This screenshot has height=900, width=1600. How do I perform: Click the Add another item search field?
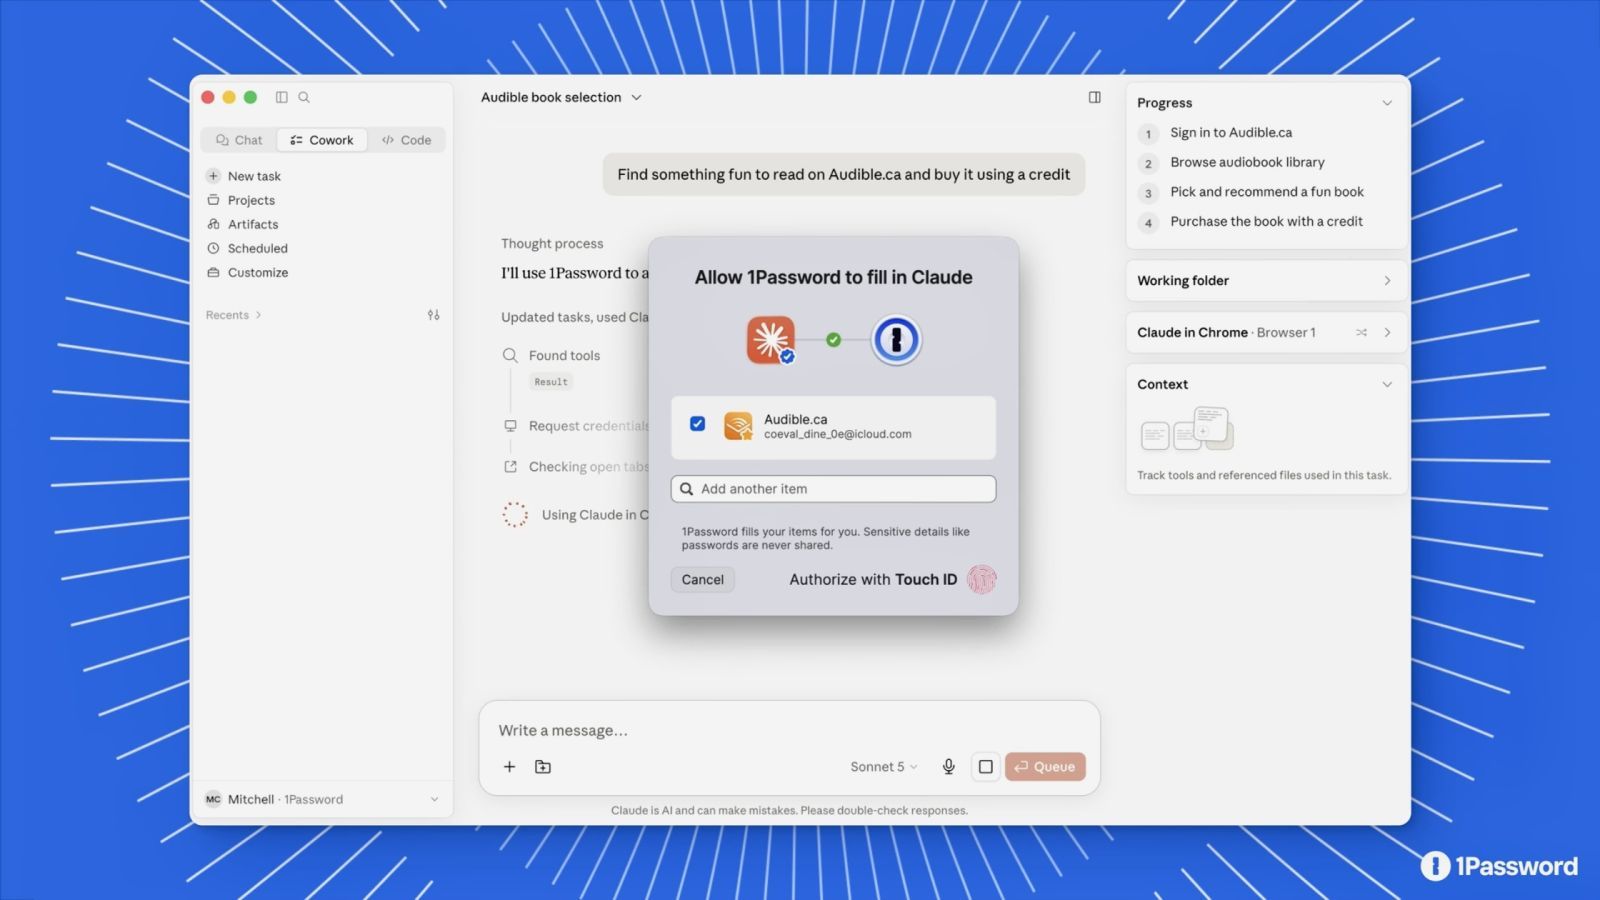[x=833, y=489]
